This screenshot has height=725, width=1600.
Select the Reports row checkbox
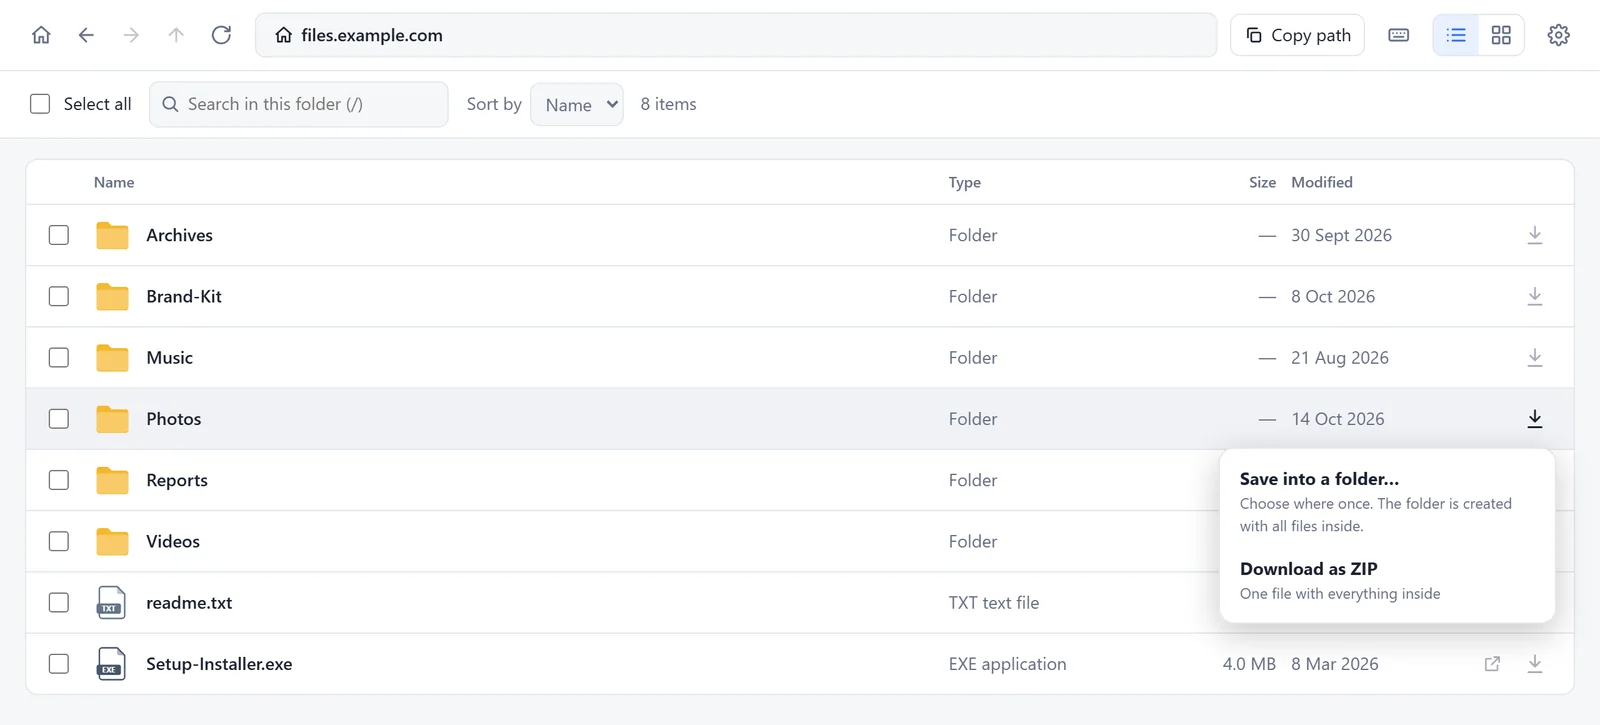tap(59, 480)
